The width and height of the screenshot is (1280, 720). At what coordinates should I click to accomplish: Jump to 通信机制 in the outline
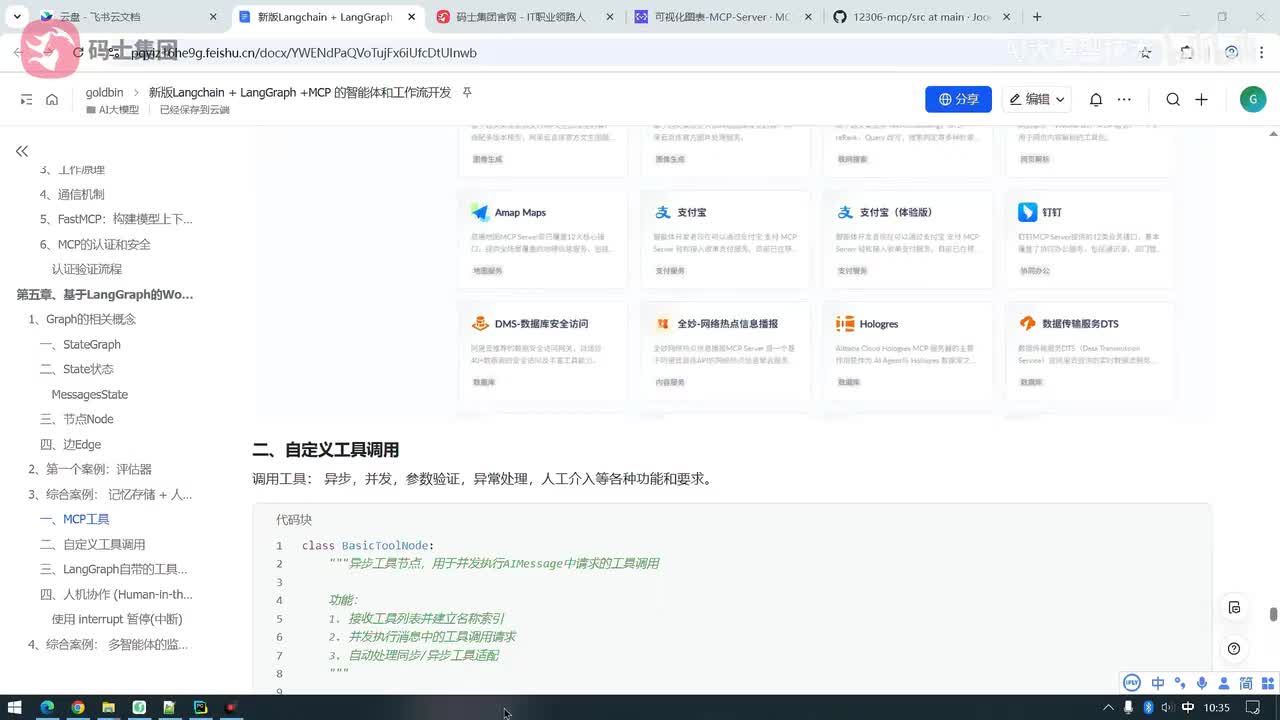[72, 194]
